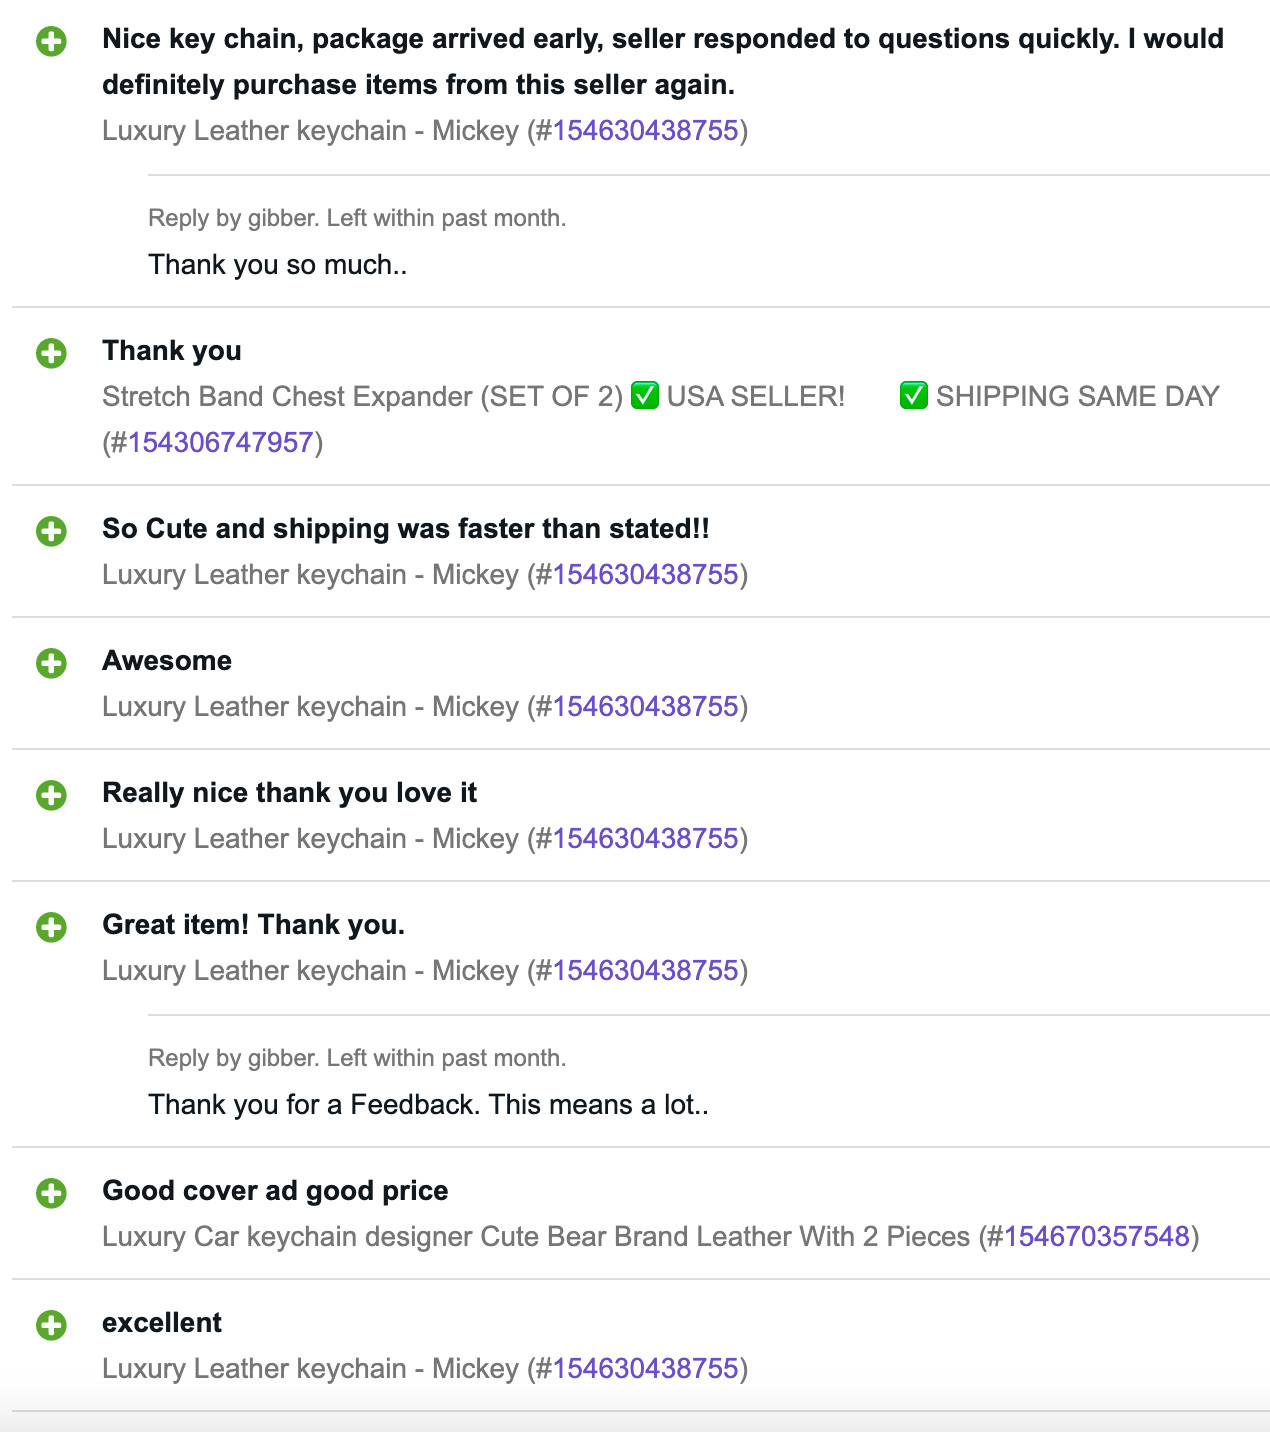This screenshot has height=1432, width=1270.
Task: Click green plus icon beside "Great item!"
Action: (51, 928)
